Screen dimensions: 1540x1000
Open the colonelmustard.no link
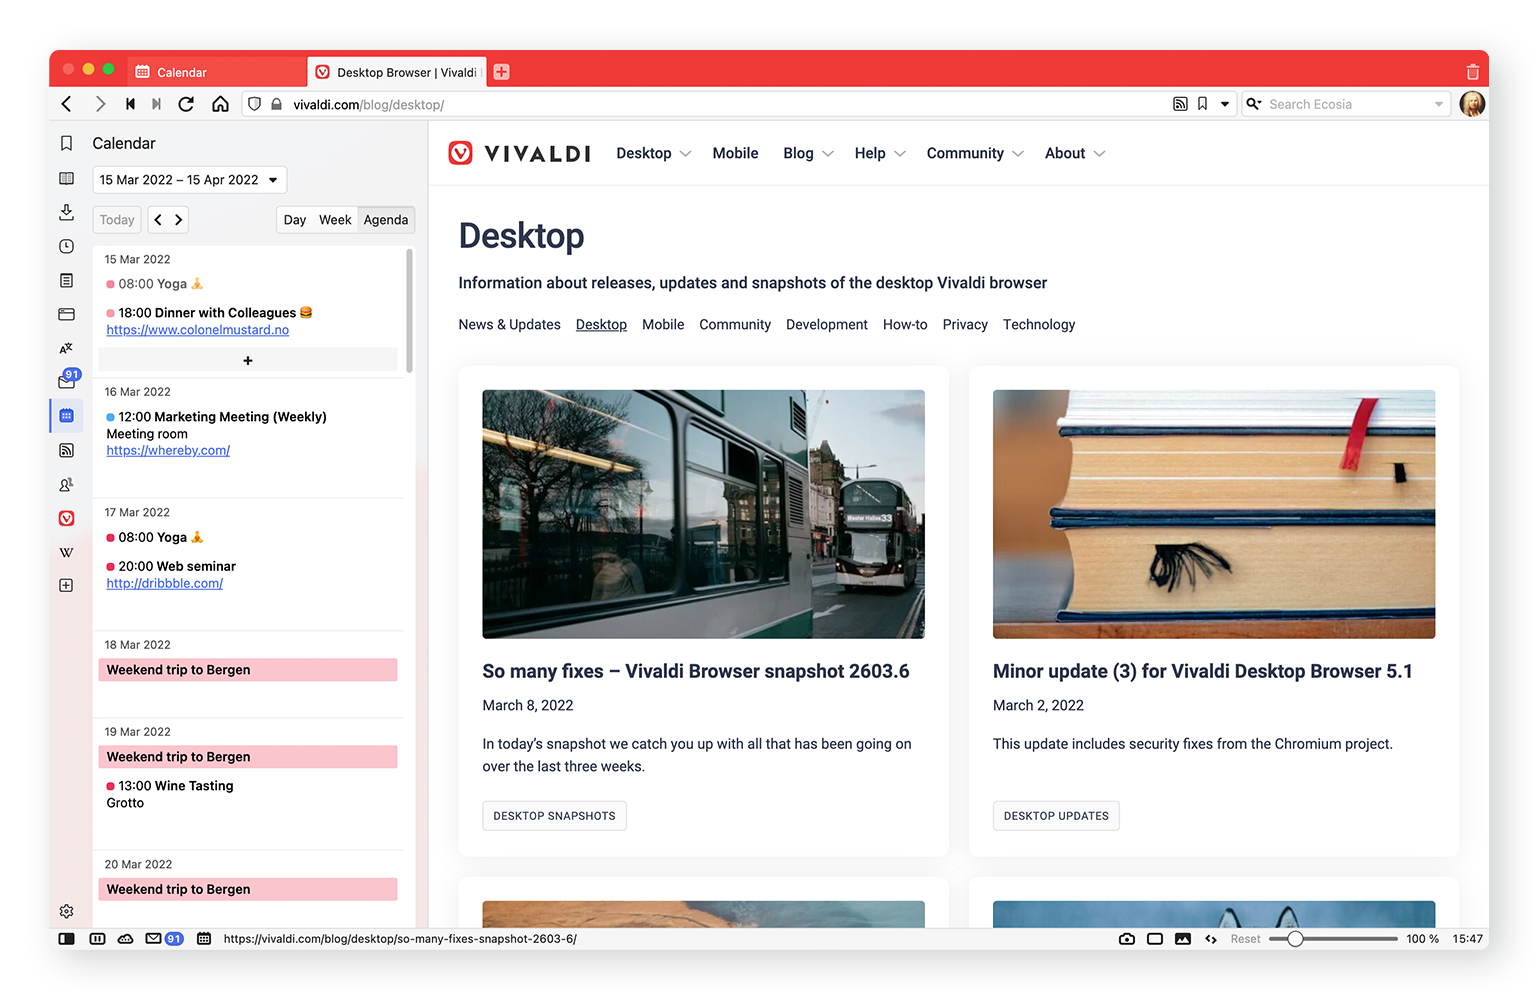pyautogui.click(x=198, y=330)
